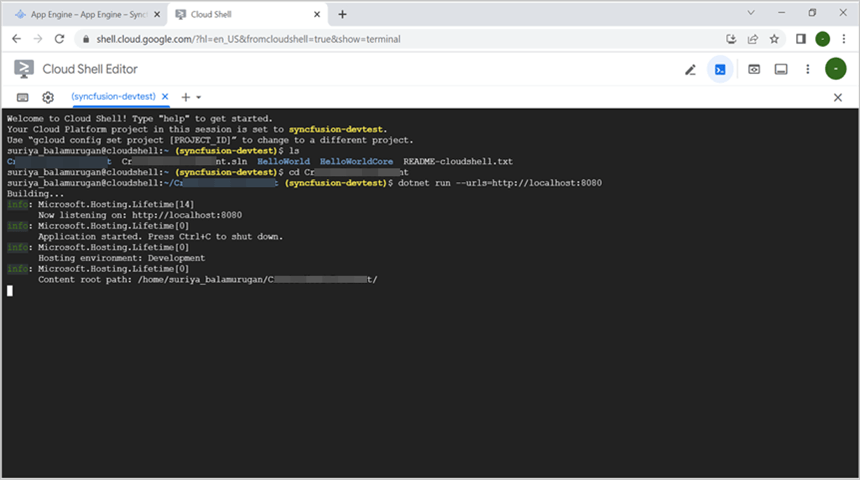
Task: Toggle the browser side panel
Action: 801,39
